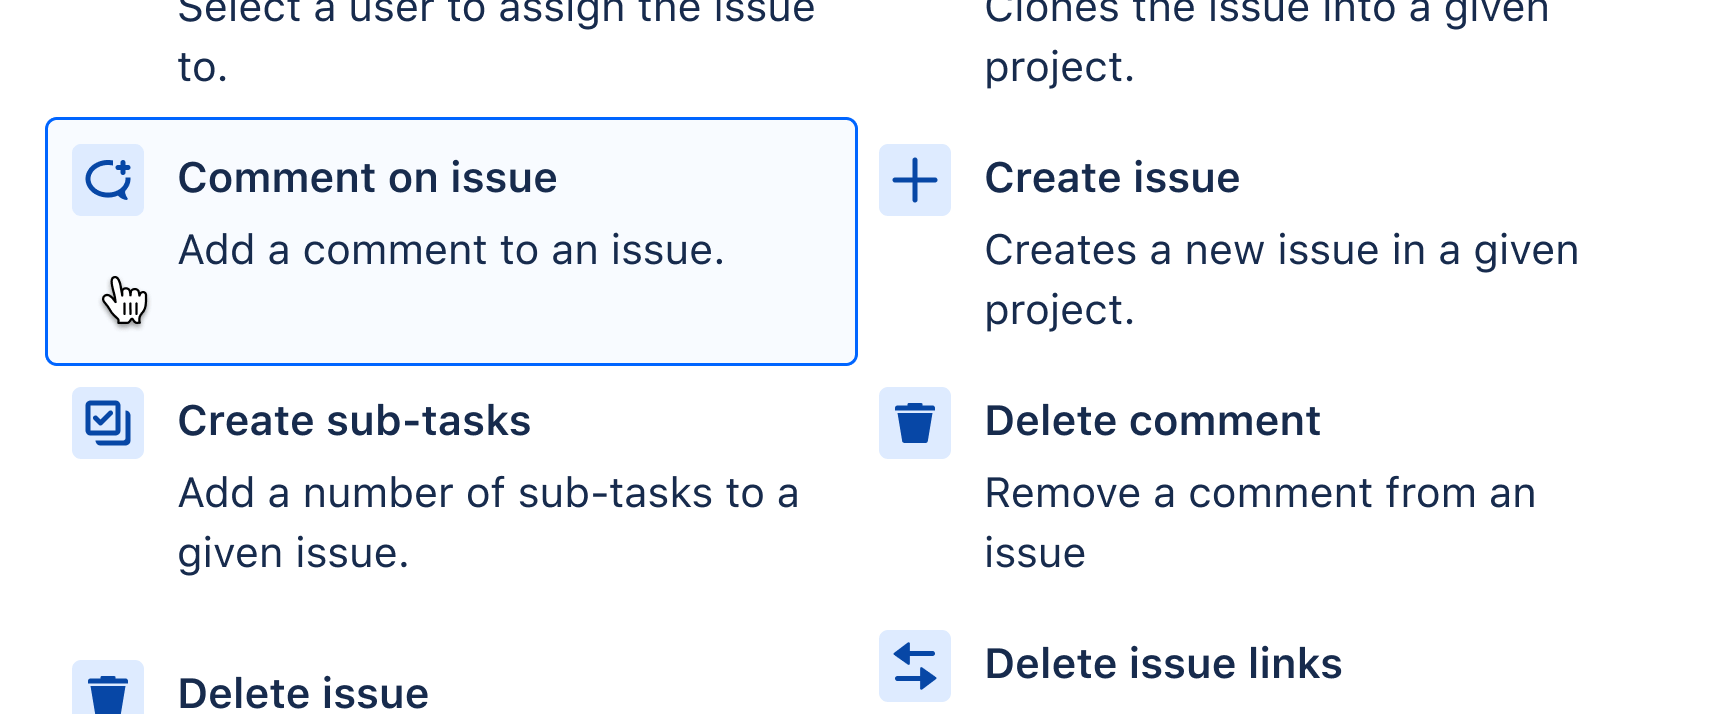Viewport: 1710px width, 714px height.
Task: Pick the 'Create sub-tasks' action title
Action: (354, 421)
